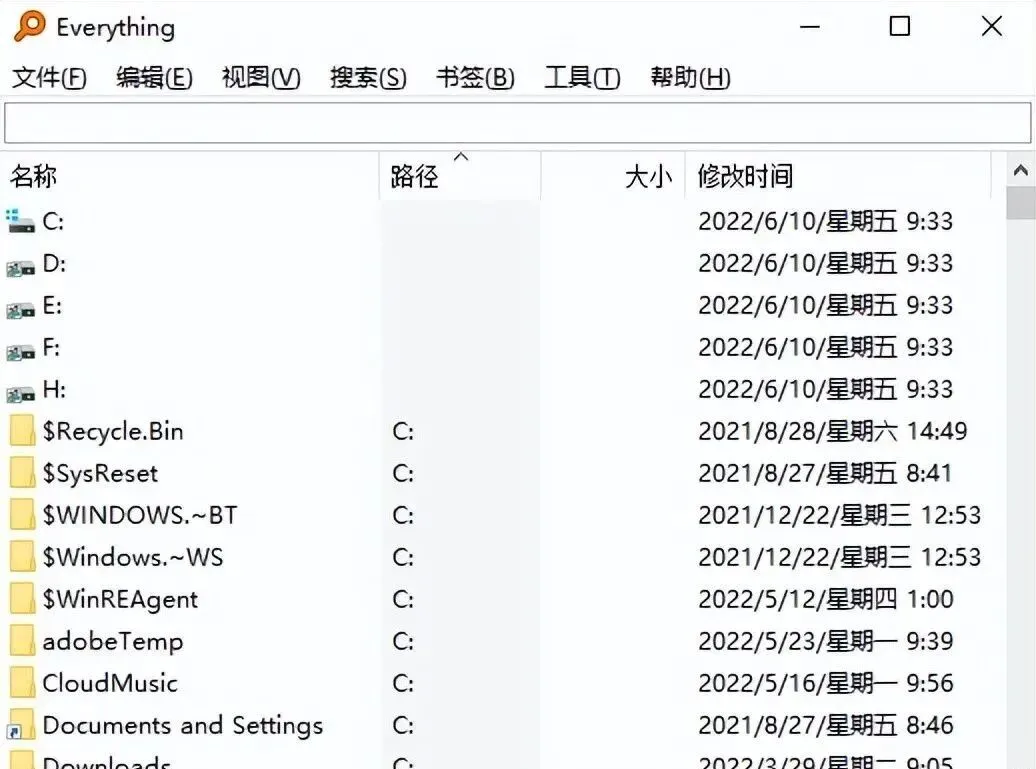Image resolution: width=1036 pixels, height=769 pixels.
Task: Sort by the 路径 column header
Action: tap(460, 176)
